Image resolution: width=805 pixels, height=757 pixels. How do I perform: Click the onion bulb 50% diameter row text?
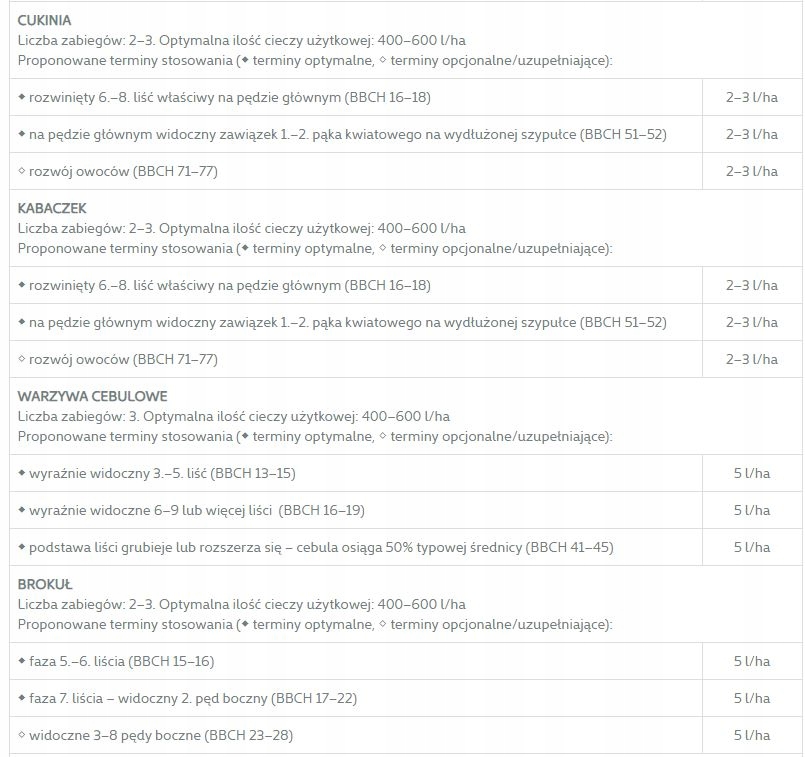[320, 548]
